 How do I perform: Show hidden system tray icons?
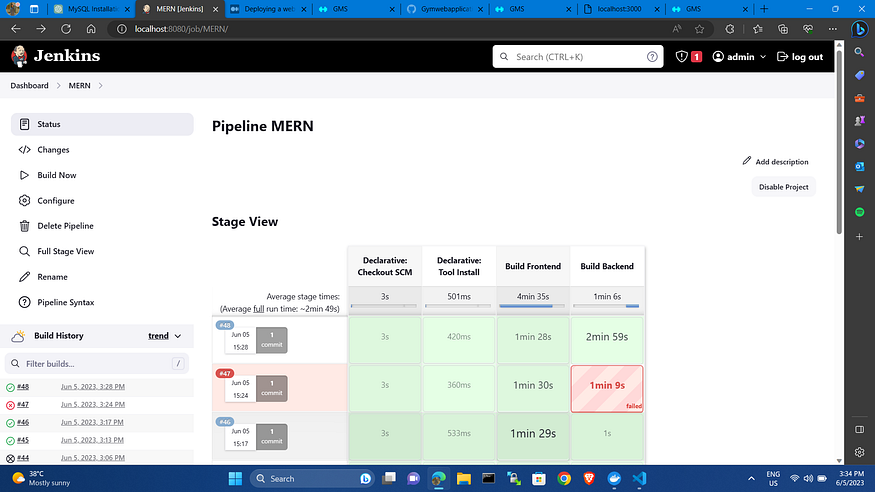click(751, 479)
